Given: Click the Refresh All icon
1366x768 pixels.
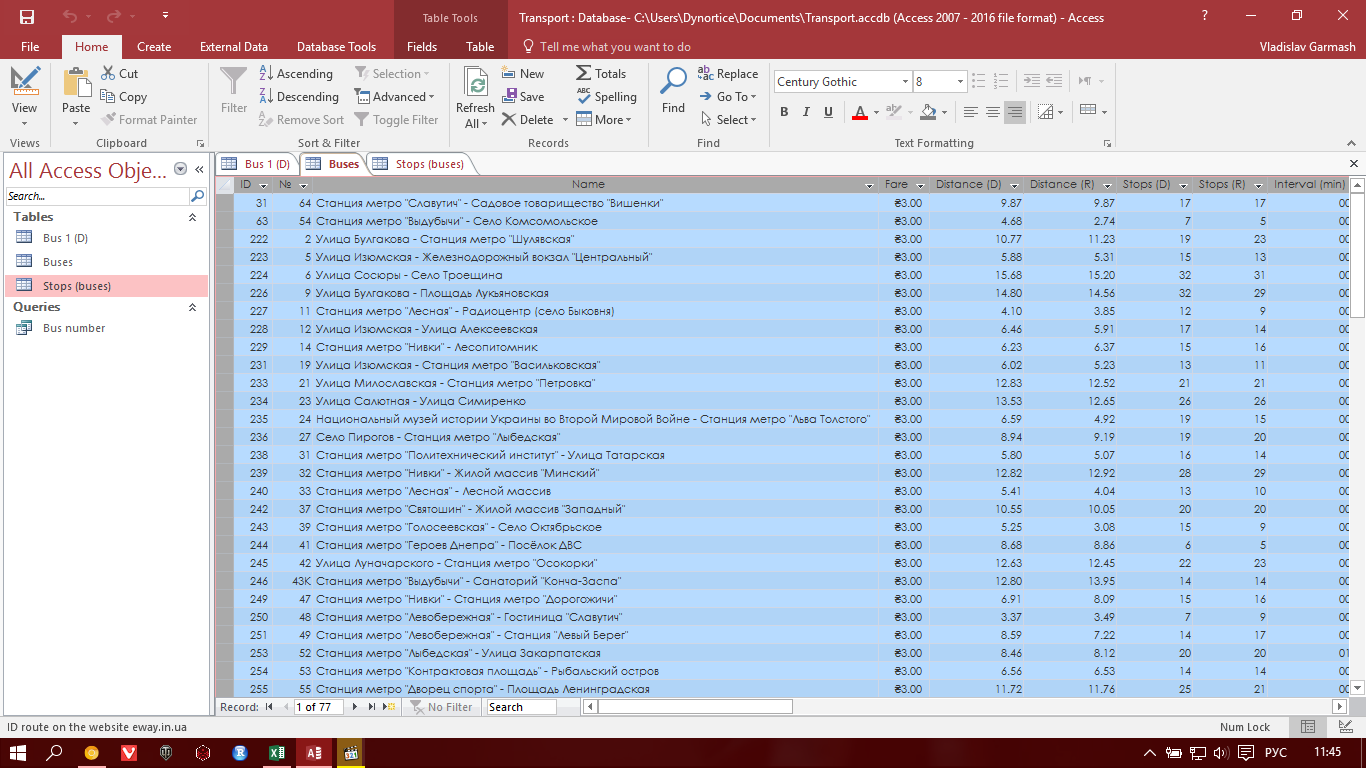Looking at the screenshot, I should [x=475, y=84].
